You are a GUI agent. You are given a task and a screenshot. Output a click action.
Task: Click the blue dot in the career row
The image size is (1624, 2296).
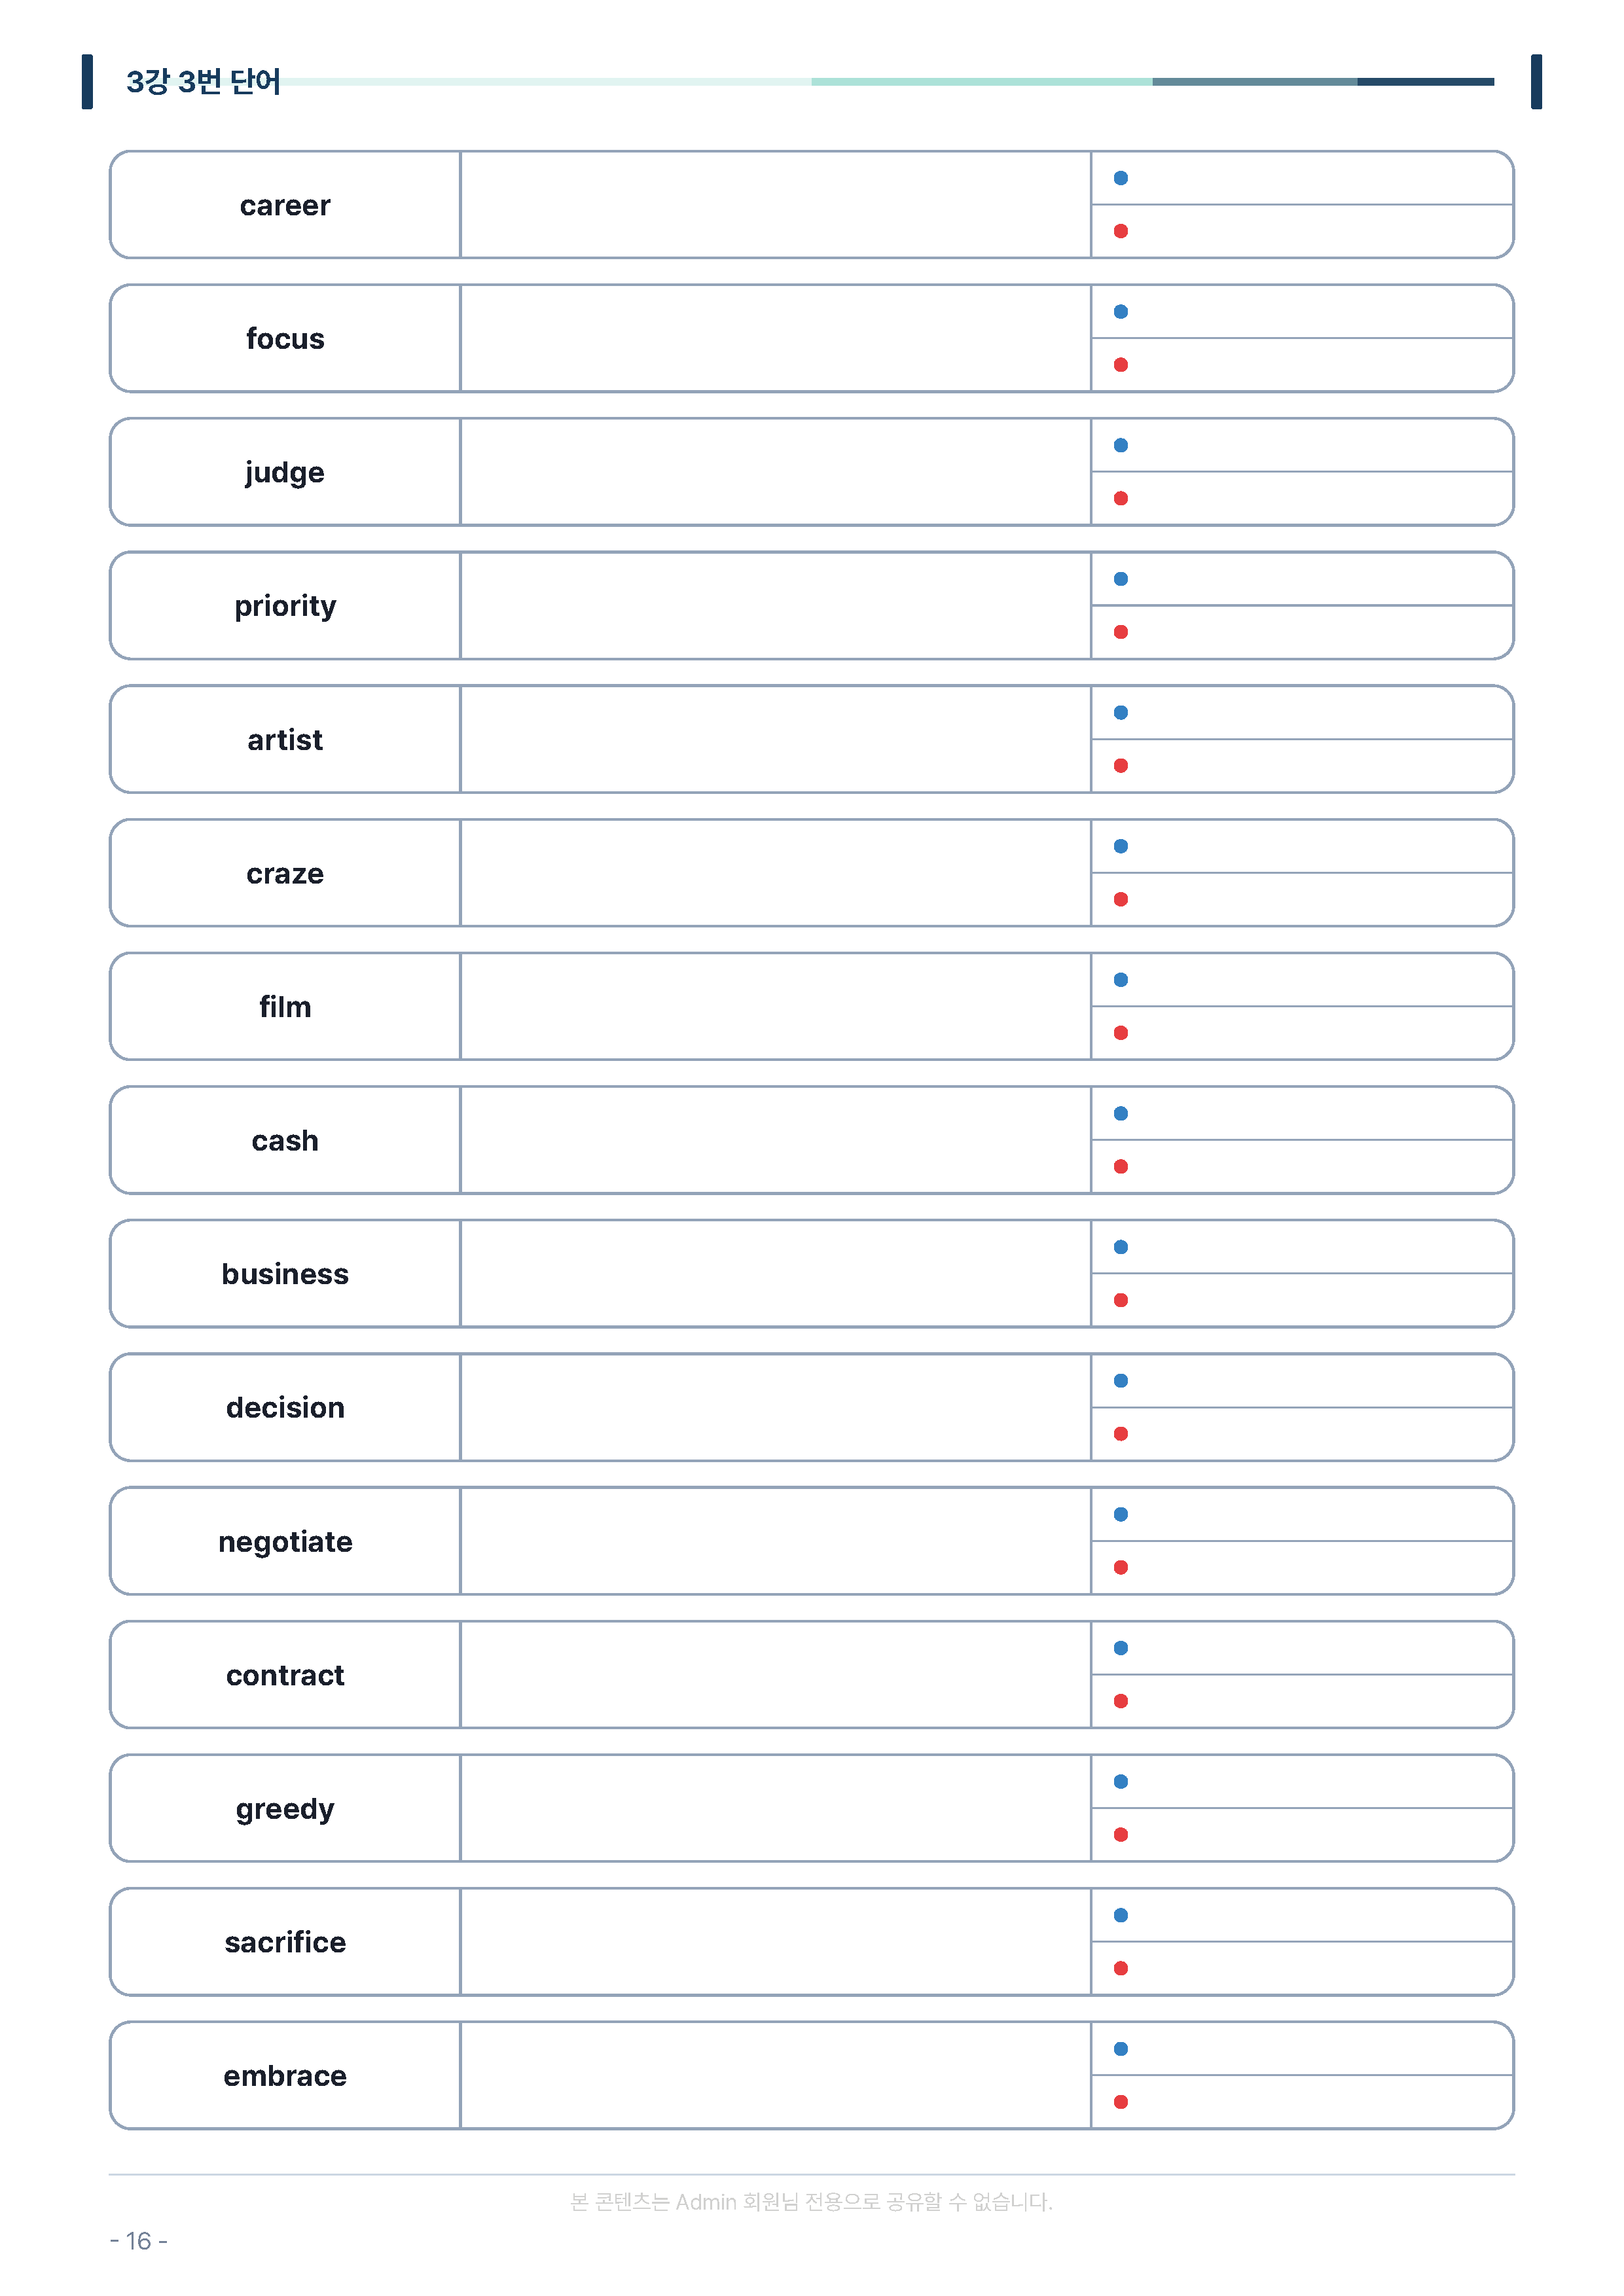pyautogui.click(x=1121, y=178)
